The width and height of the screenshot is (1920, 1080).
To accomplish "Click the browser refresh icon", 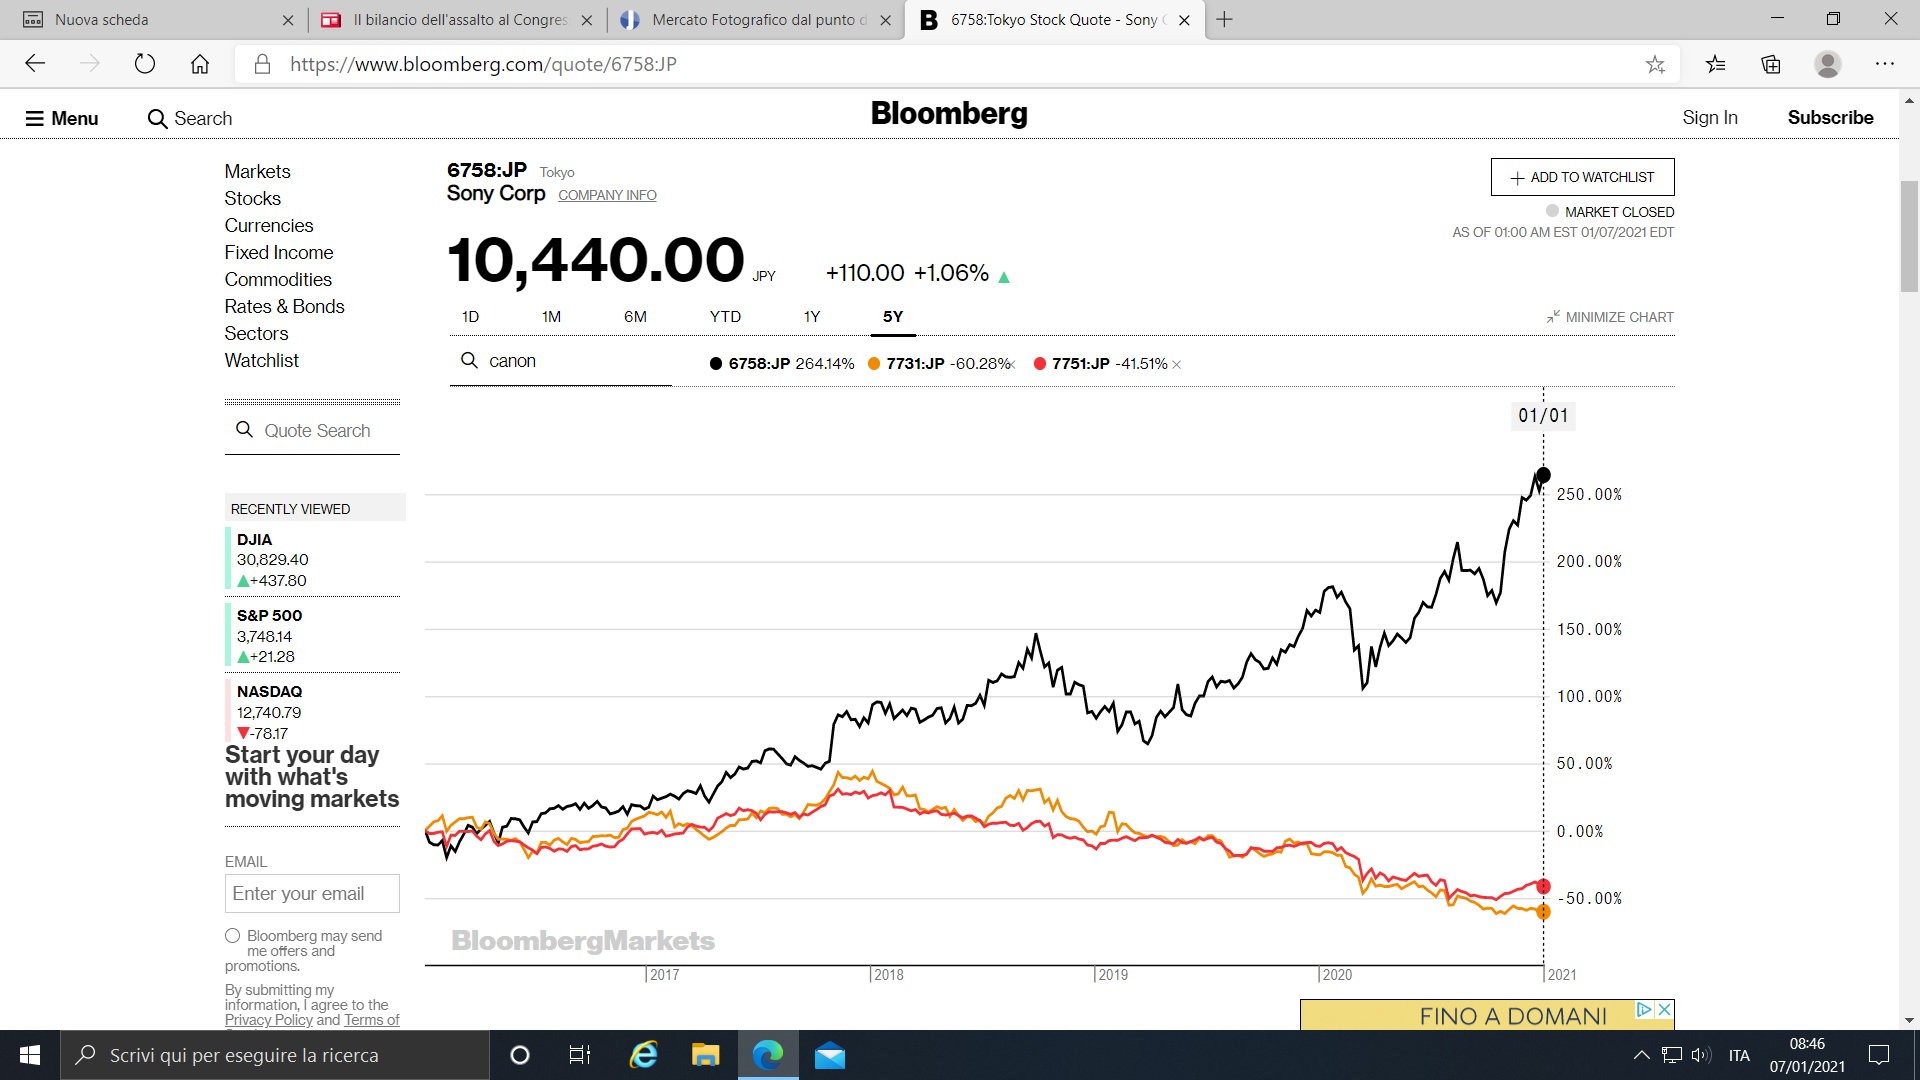I will coord(145,64).
